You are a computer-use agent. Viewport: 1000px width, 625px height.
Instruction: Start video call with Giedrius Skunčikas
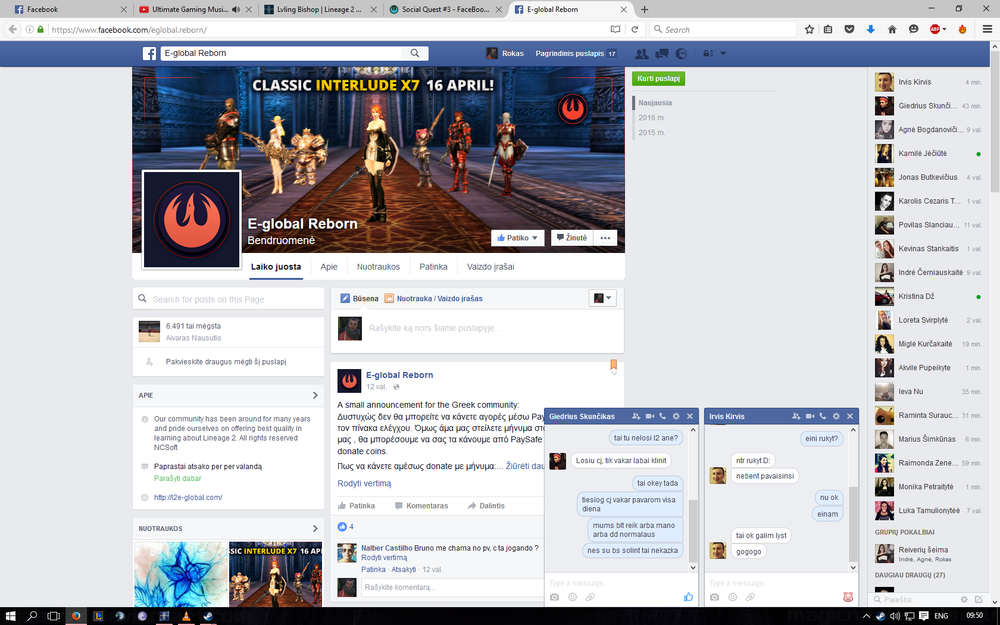649,416
